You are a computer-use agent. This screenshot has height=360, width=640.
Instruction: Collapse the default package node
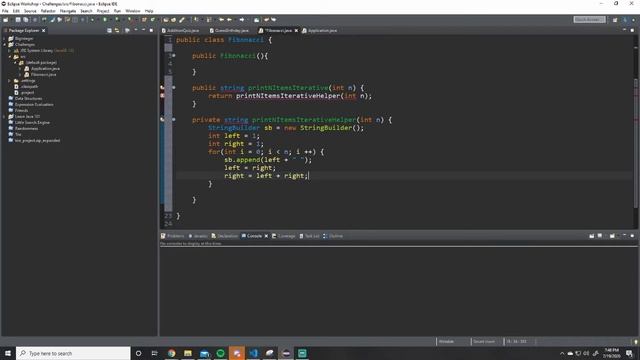click(x=16, y=63)
